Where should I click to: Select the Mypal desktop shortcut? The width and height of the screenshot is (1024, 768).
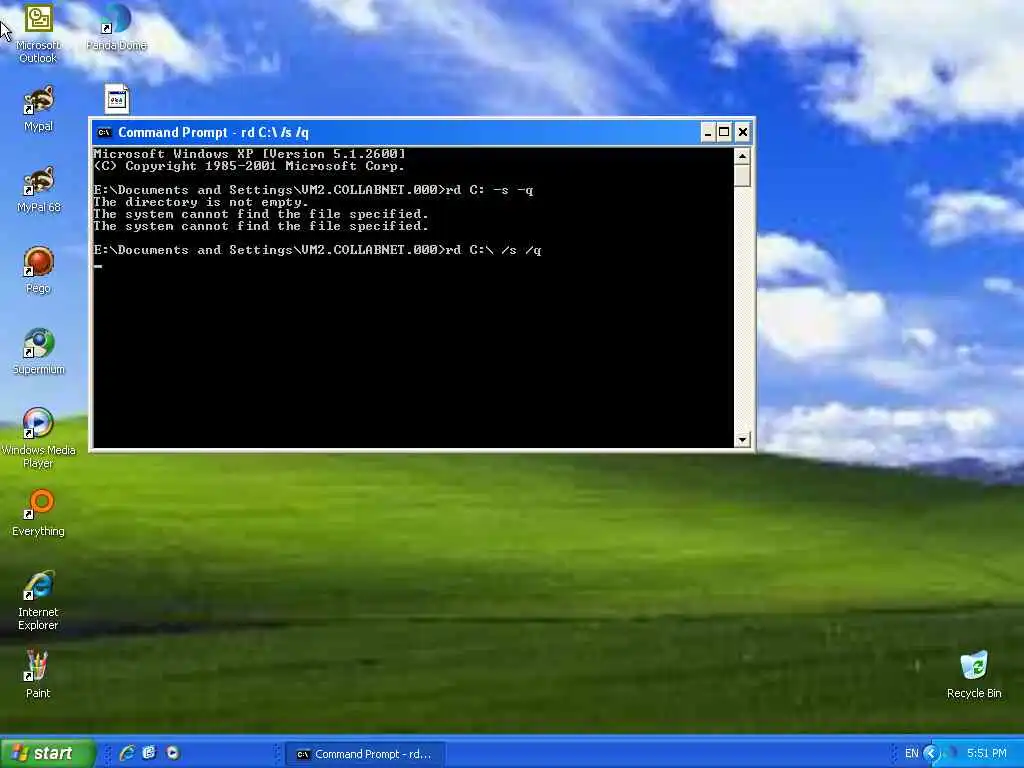38,108
